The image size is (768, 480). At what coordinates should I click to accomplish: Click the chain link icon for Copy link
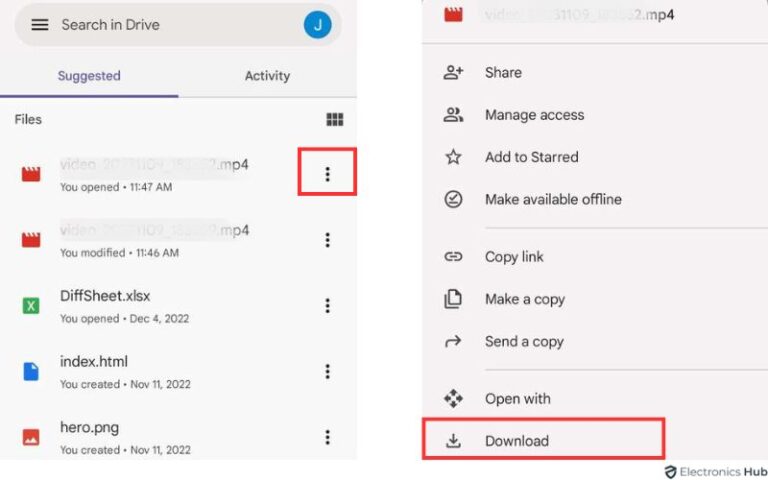(x=453, y=257)
